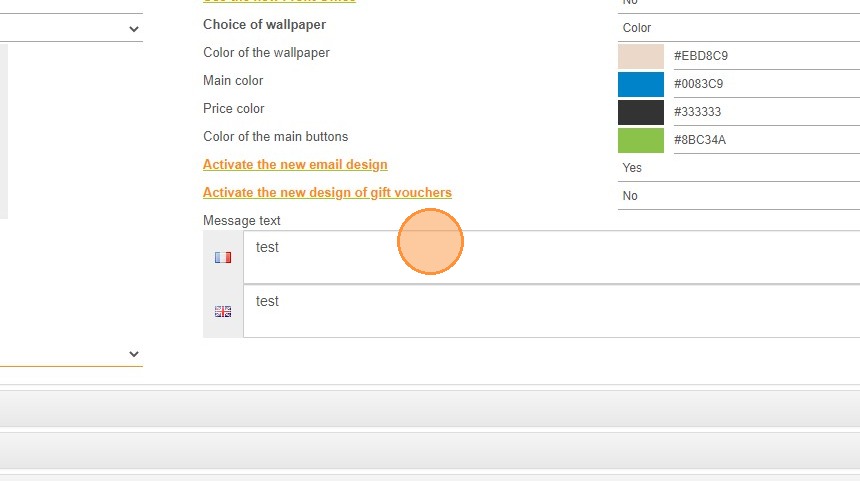Screen dimensions: 860x481
Task: Expand the lower left sidebar chevron
Action: (x=134, y=354)
